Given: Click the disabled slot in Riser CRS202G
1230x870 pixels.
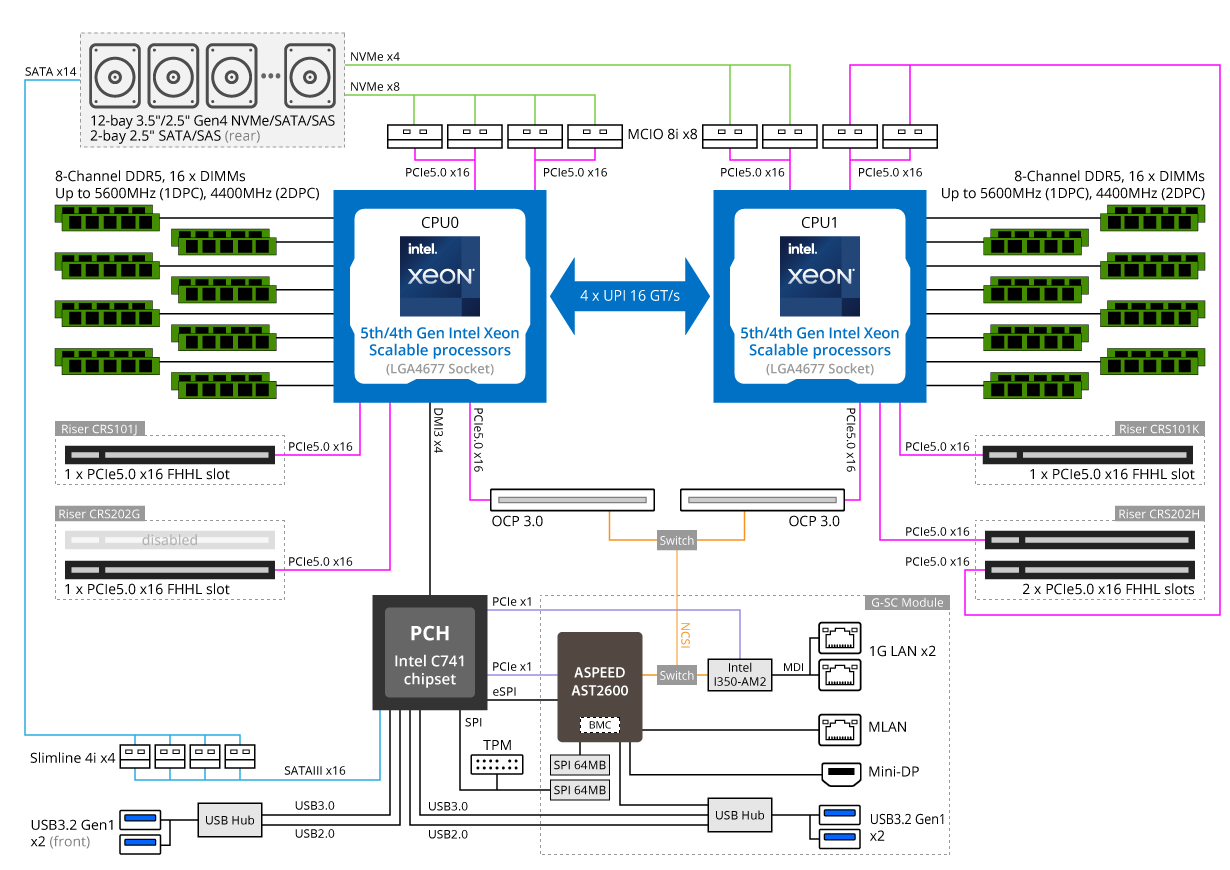Looking at the screenshot, I should (x=170, y=540).
